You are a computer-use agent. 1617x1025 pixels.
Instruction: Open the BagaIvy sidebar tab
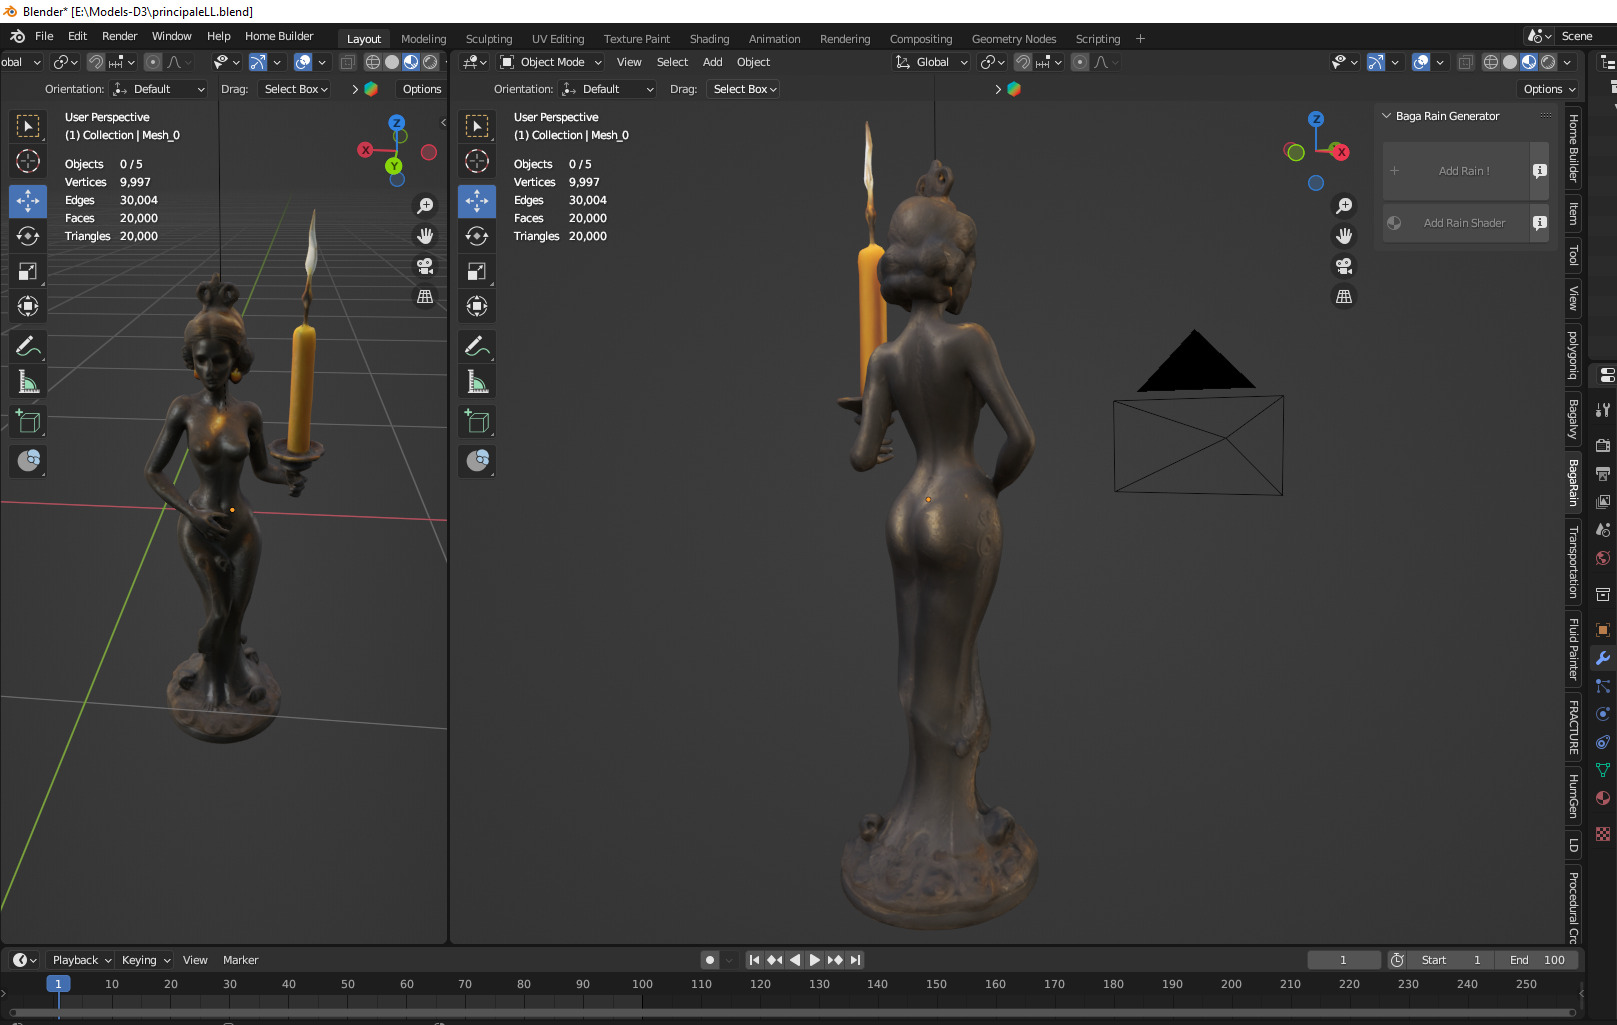coord(1573,418)
